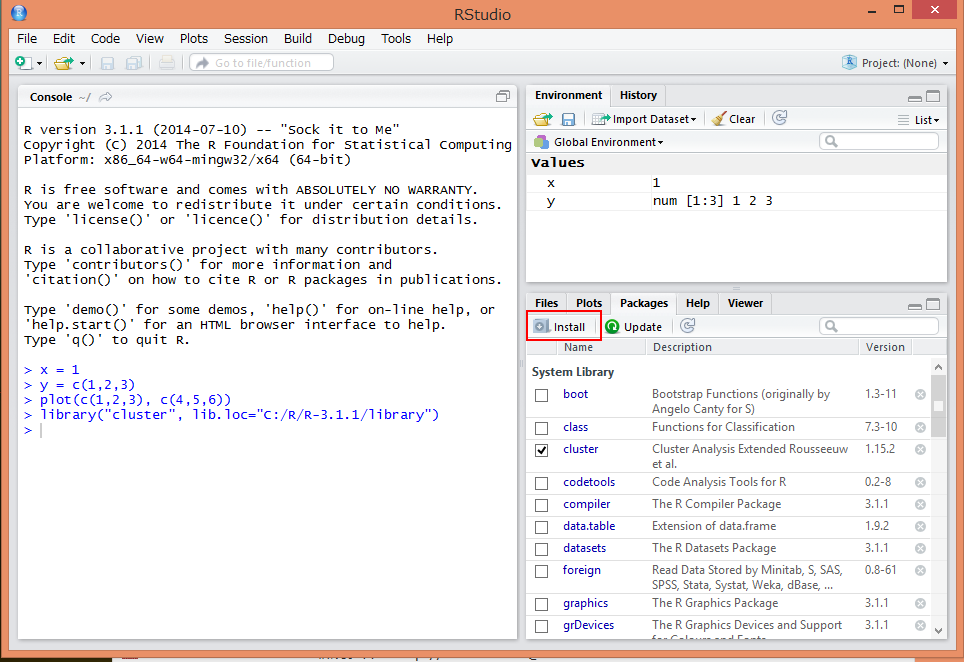The height and width of the screenshot is (662, 964).
Task: Click the Install packages button
Action: pyautogui.click(x=559, y=326)
